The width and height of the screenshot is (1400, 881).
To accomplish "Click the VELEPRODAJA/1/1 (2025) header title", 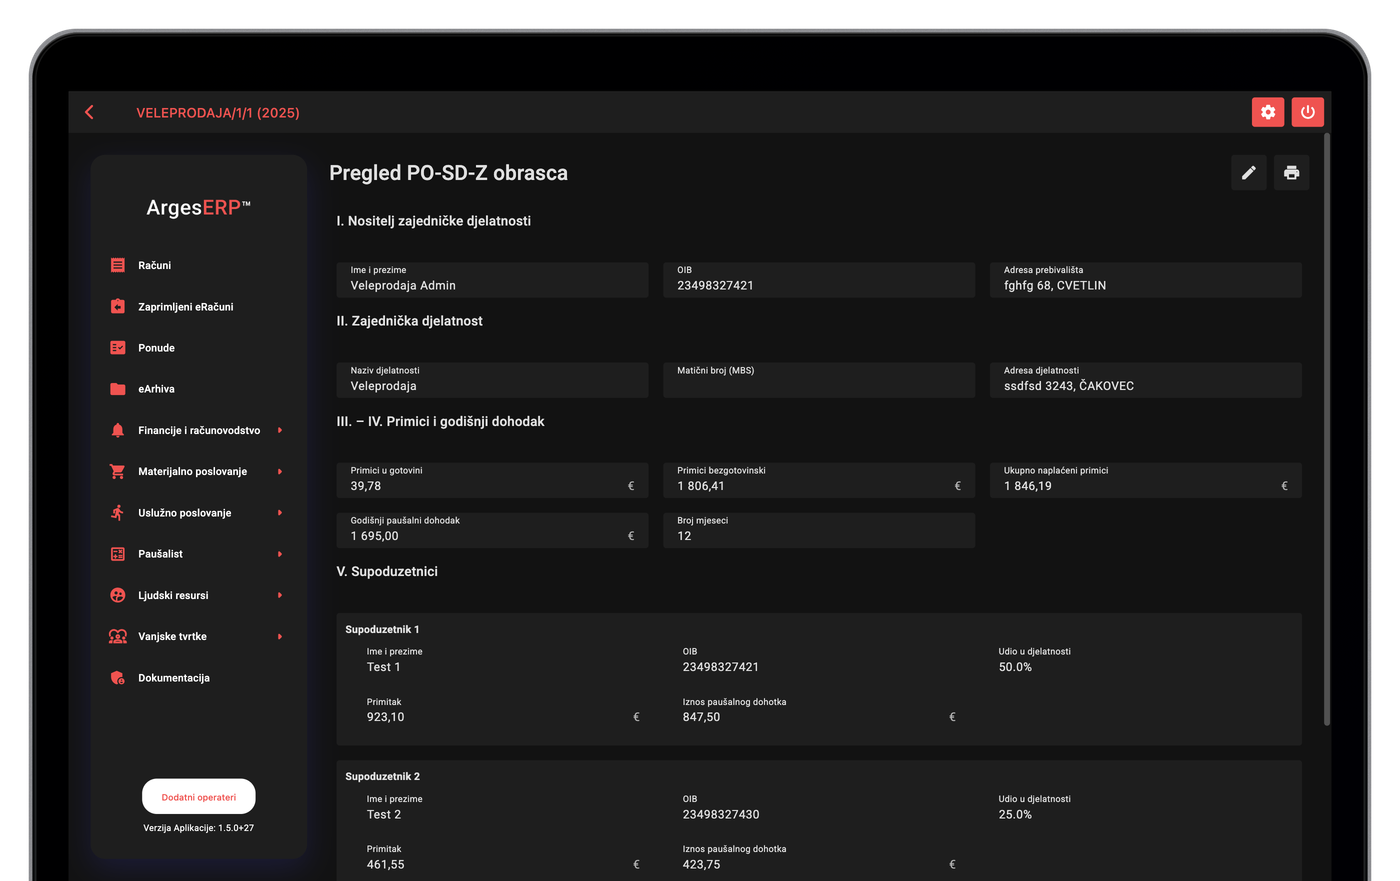I will point(218,113).
